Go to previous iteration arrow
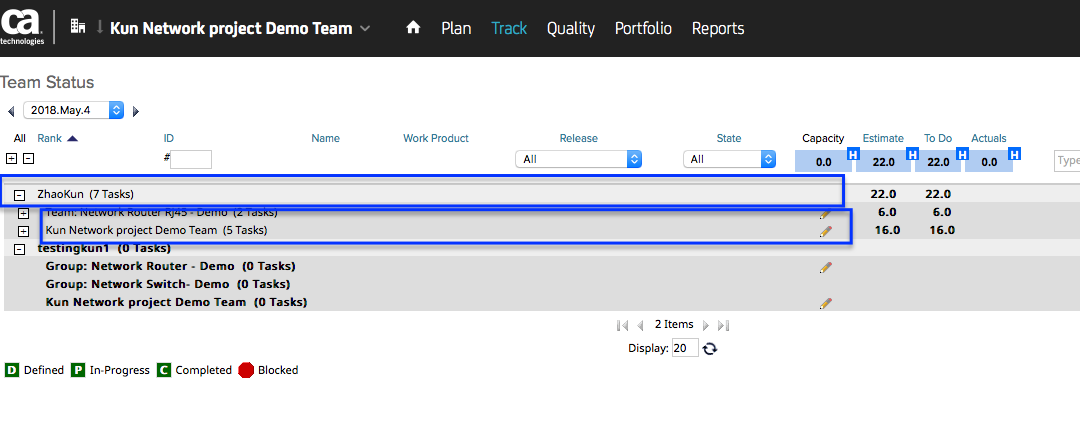This screenshot has height=423, width=1080. 11,111
